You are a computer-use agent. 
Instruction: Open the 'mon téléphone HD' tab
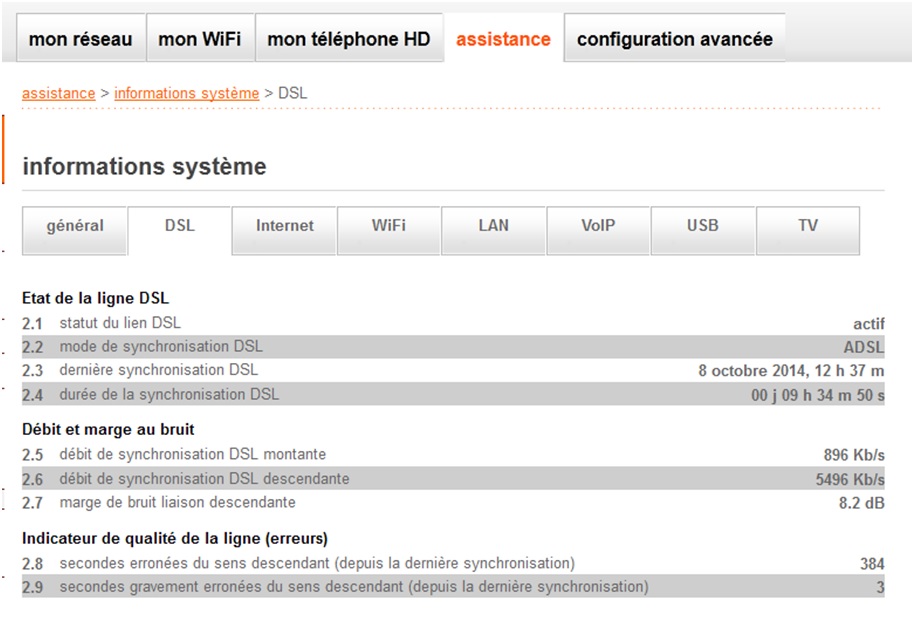[349, 39]
